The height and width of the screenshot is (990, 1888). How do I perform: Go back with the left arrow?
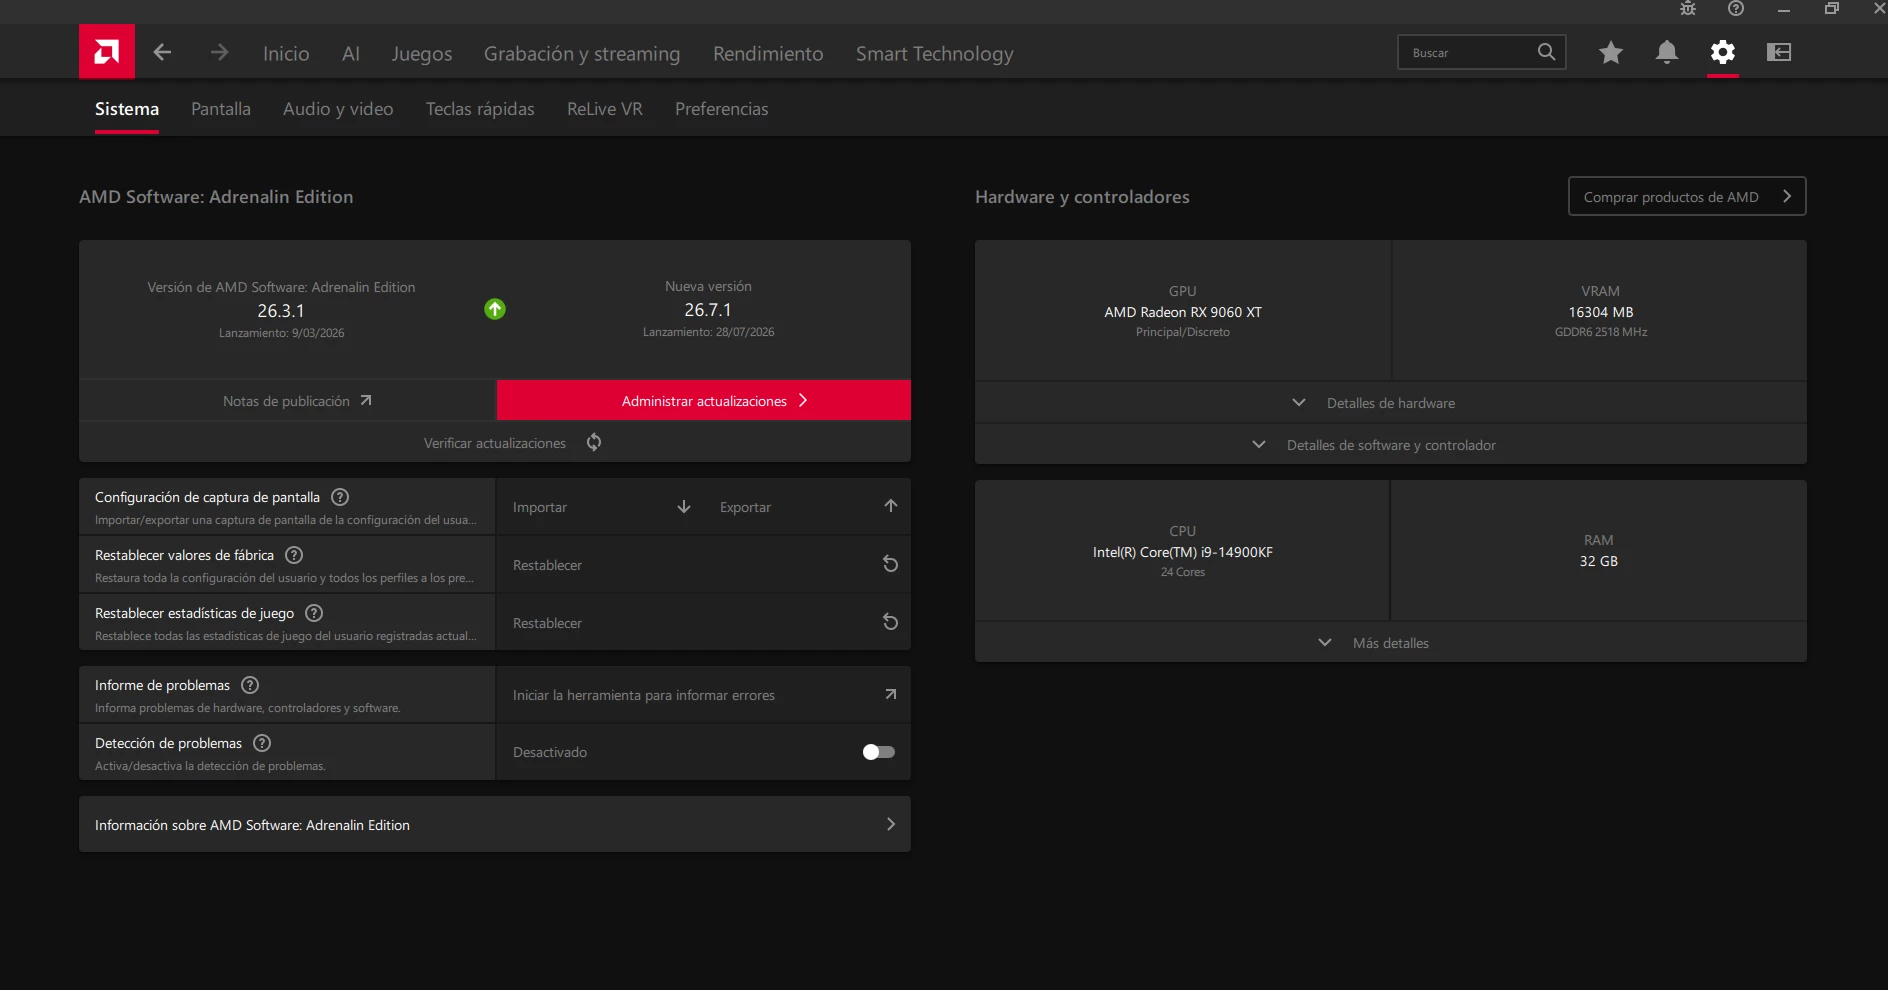point(162,52)
